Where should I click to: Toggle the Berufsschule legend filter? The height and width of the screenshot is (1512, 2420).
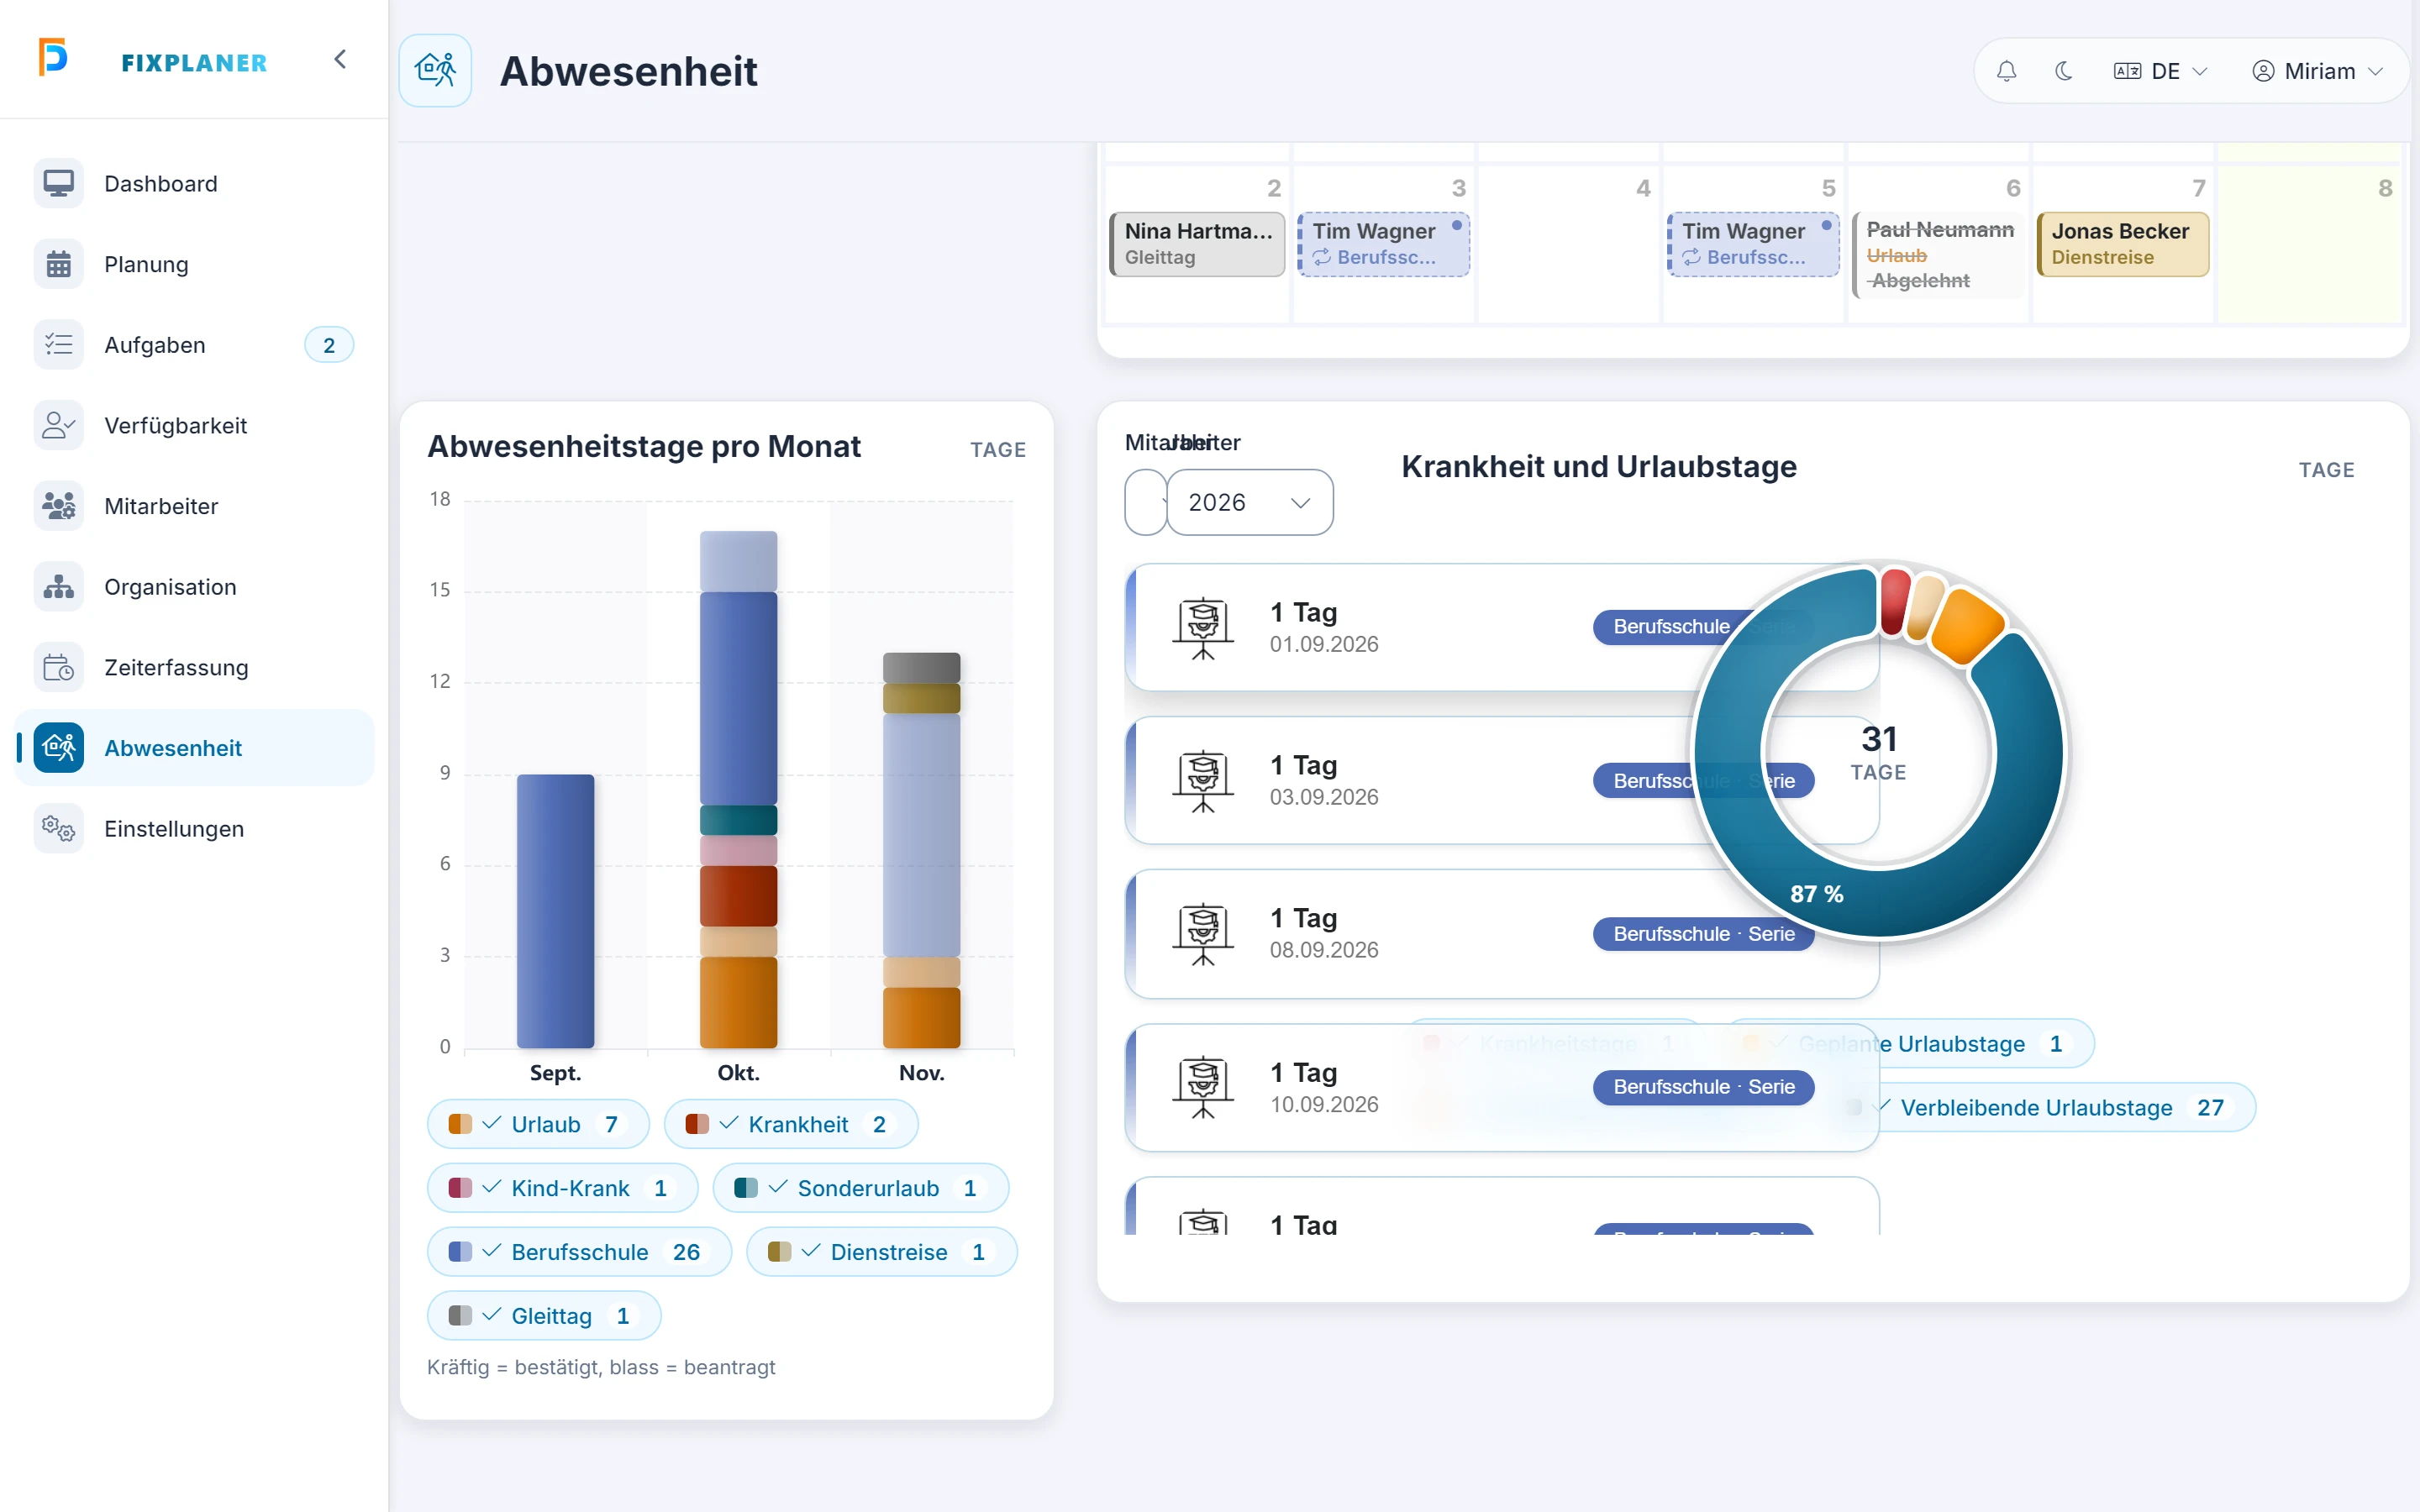[579, 1252]
